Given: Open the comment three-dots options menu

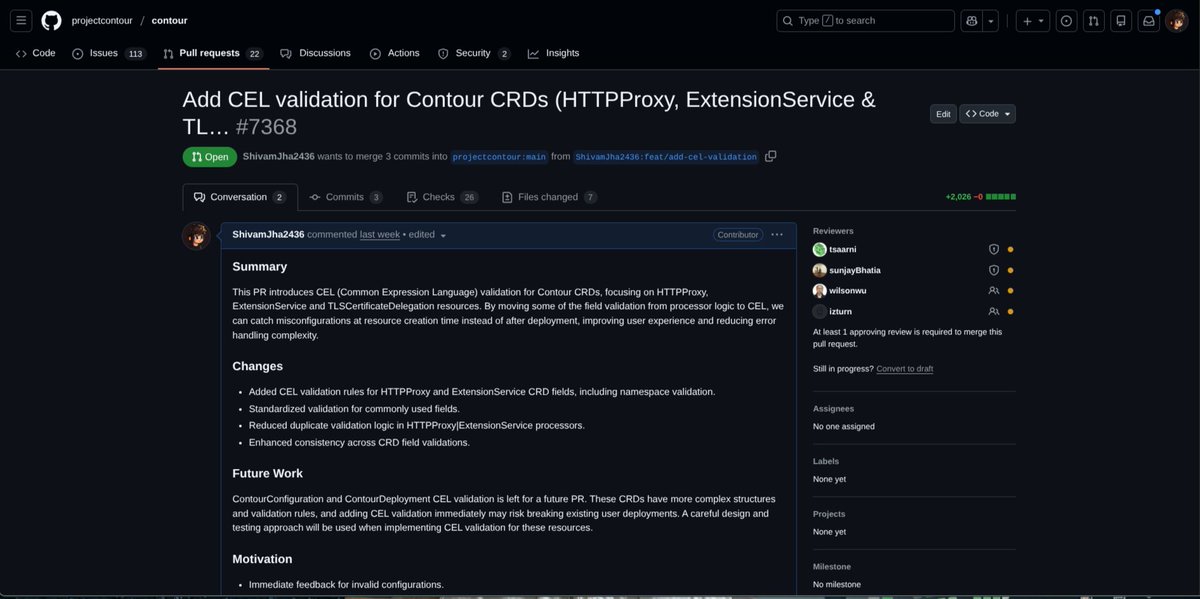Looking at the screenshot, I should click(x=777, y=234).
